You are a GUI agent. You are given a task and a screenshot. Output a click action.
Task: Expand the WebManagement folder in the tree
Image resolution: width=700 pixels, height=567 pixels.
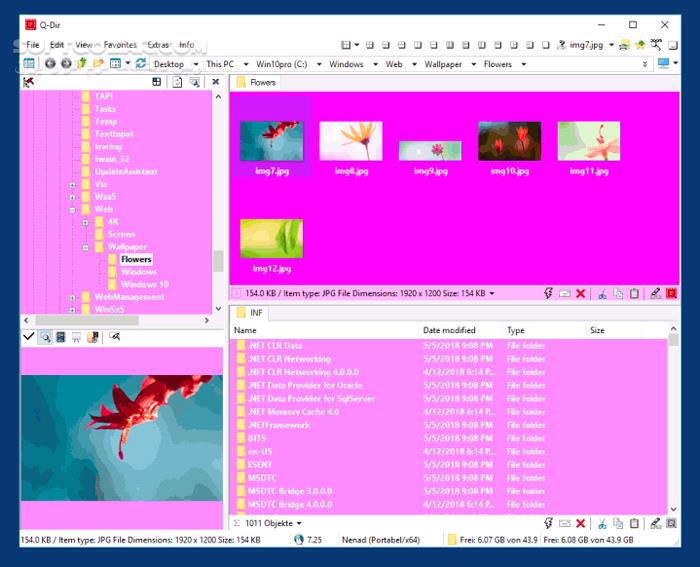coord(73,297)
